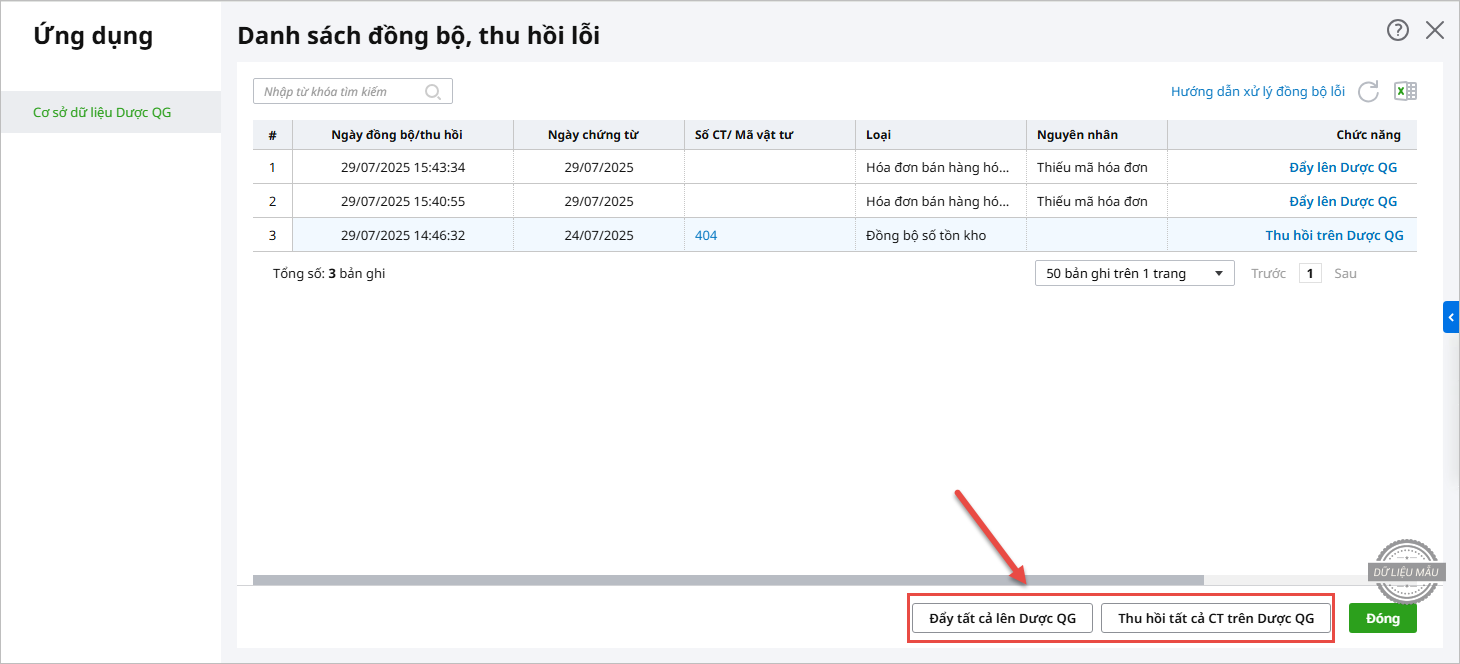Select cell 29/07/2025 15:40:55
This screenshot has height=664, width=1460.
[403, 201]
